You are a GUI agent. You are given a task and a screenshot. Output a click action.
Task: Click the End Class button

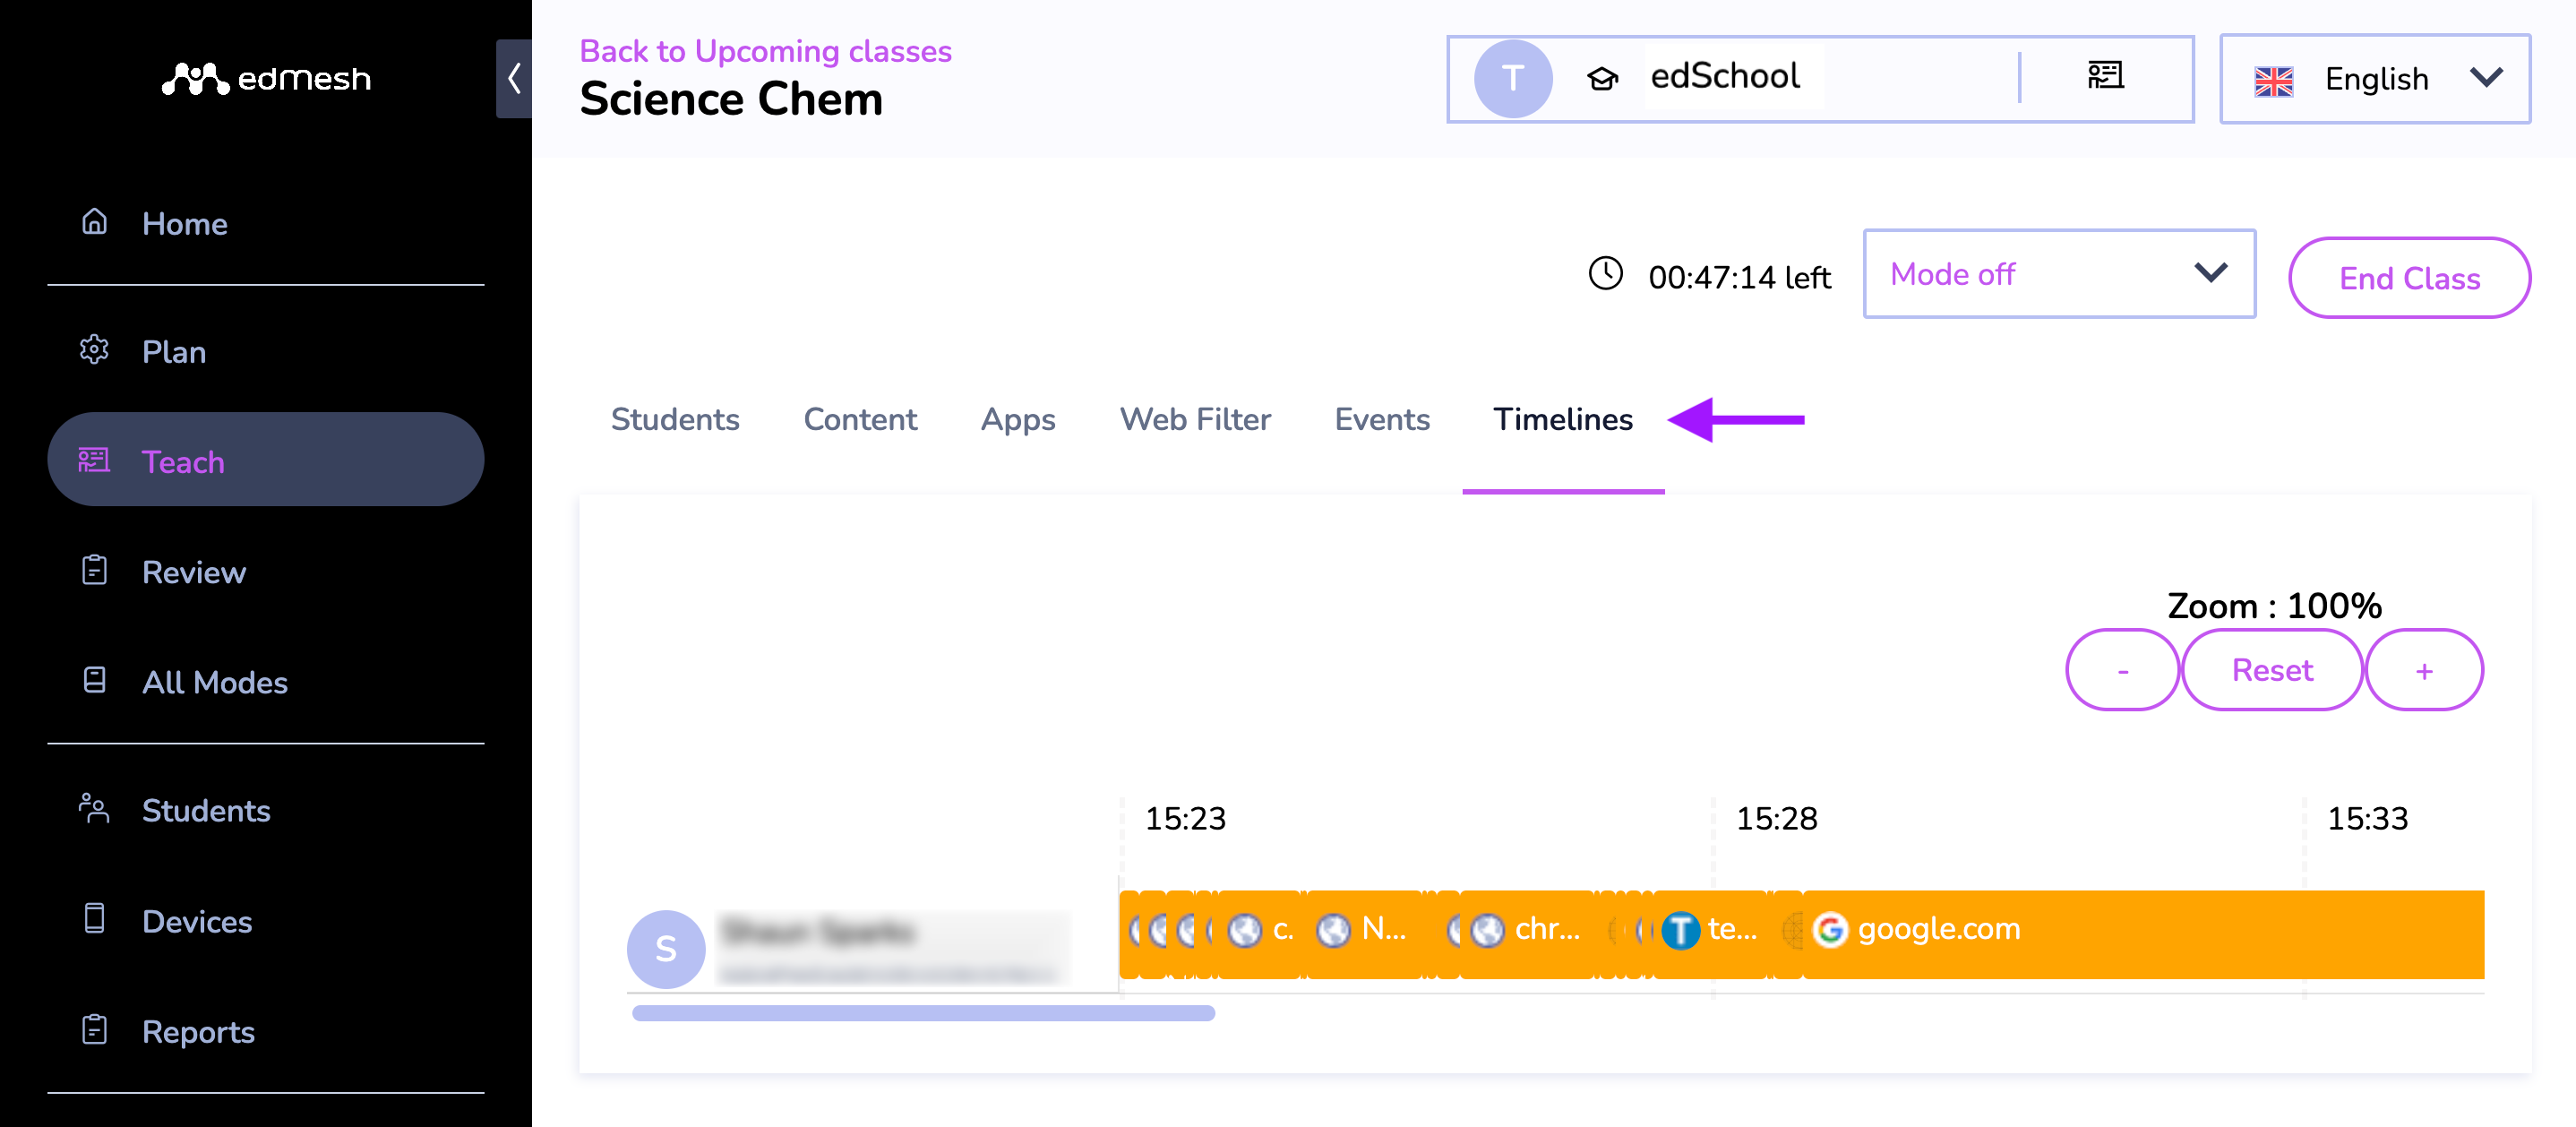2409,278
